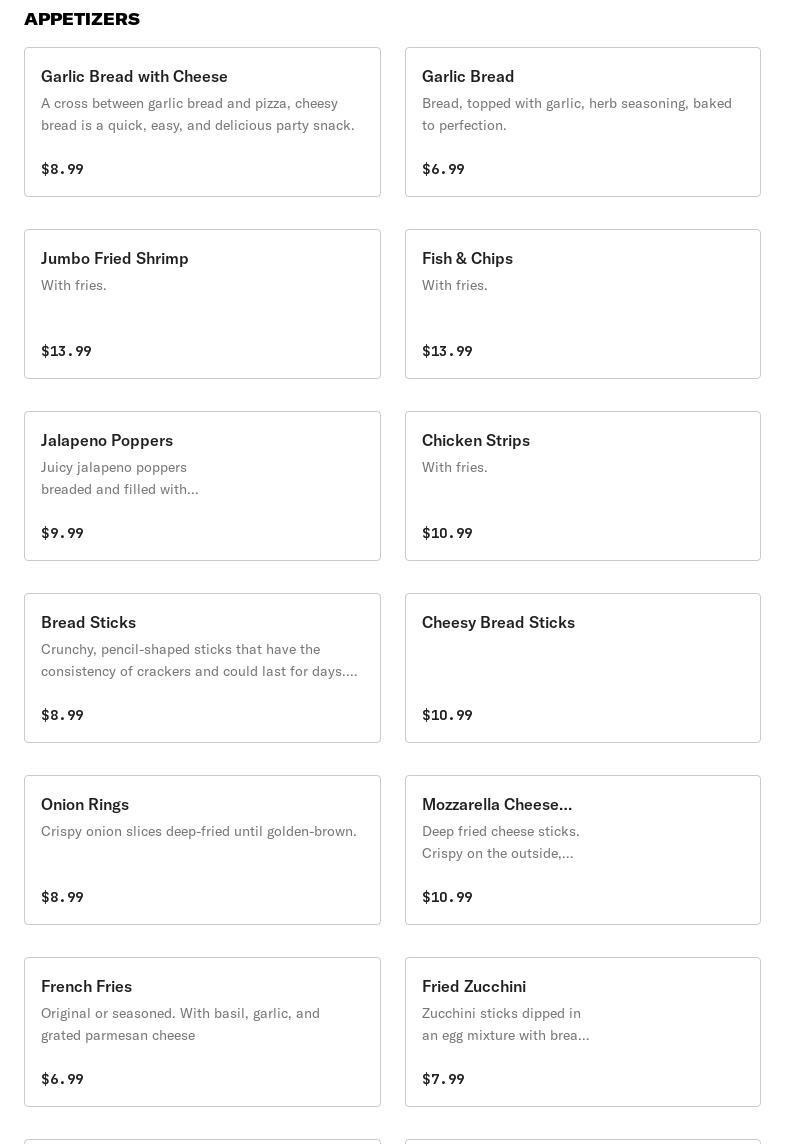Open the Garlic Bread with Cheese item
The height and width of the screenshot is (1144, 785).
pyautogui.click(x=202, y=122)
